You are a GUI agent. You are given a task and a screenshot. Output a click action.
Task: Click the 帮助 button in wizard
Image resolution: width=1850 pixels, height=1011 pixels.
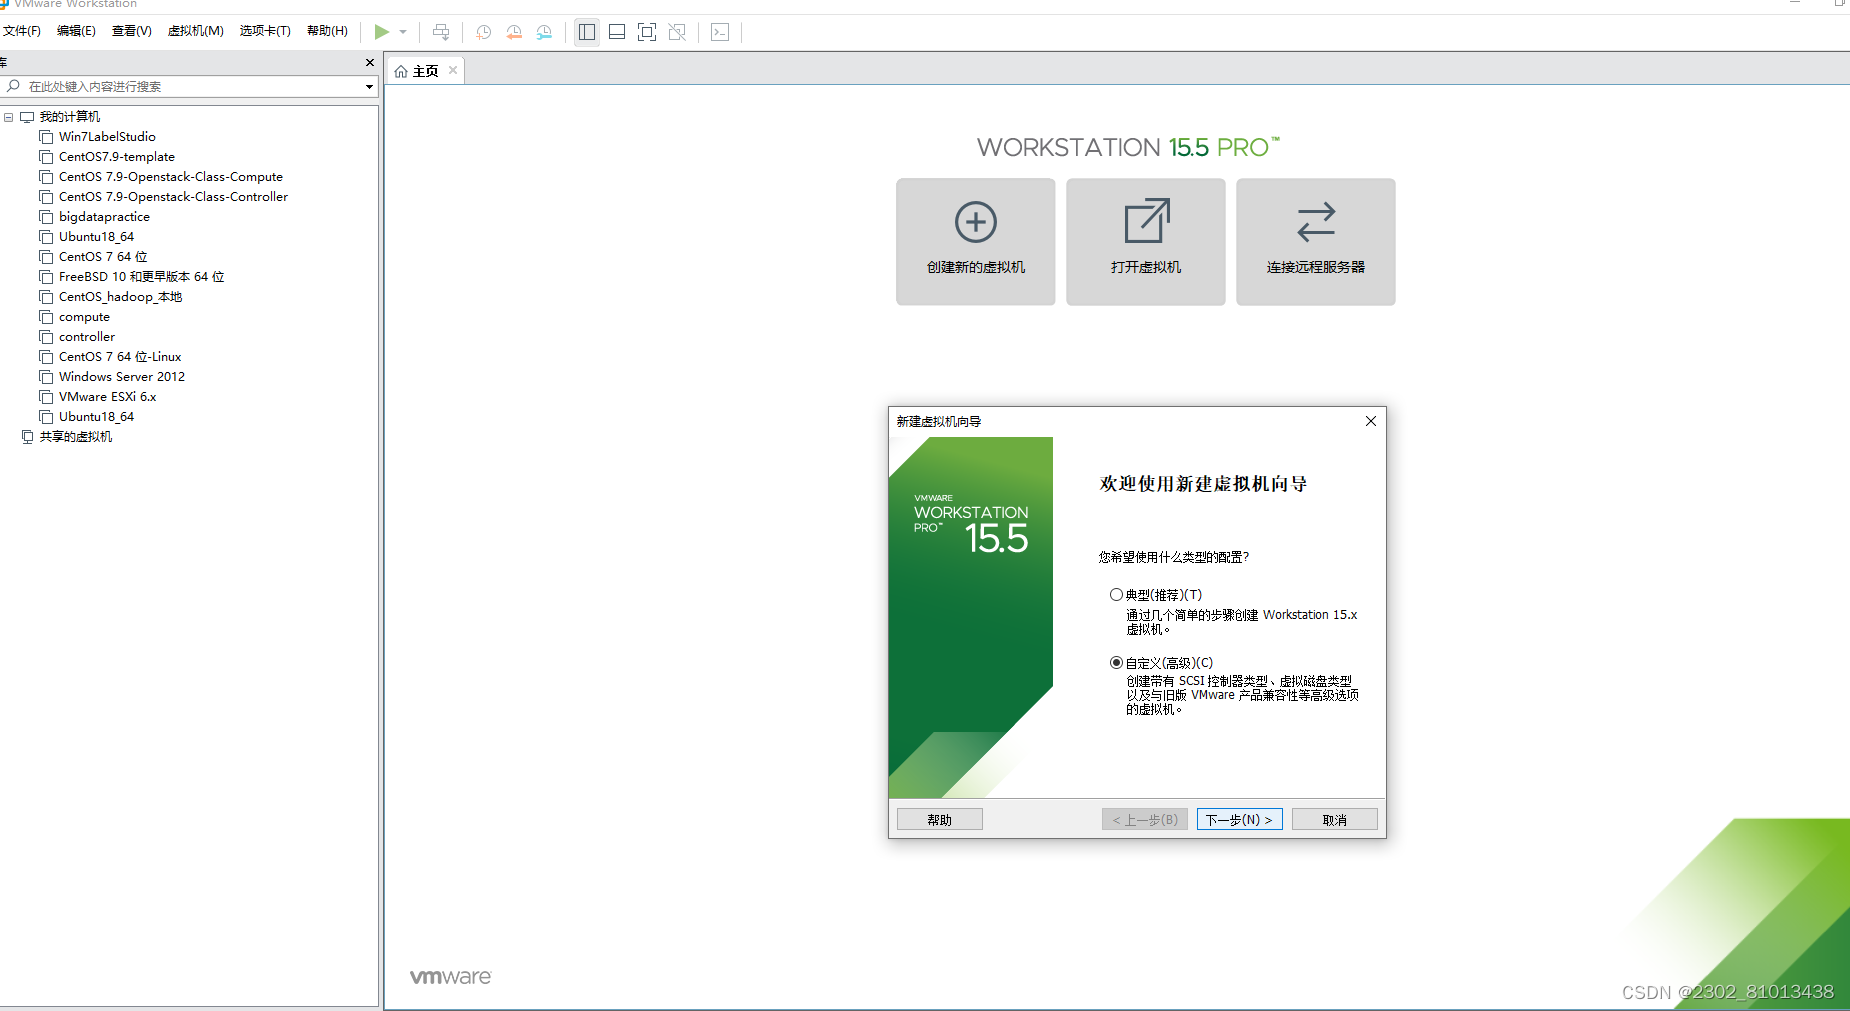pyautogui.click(x=940, y=819)
